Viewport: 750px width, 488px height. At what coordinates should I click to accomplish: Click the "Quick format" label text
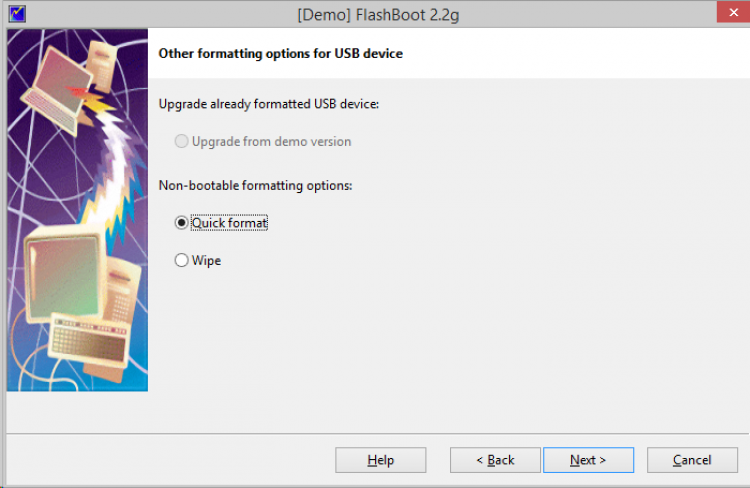point(229,223)
